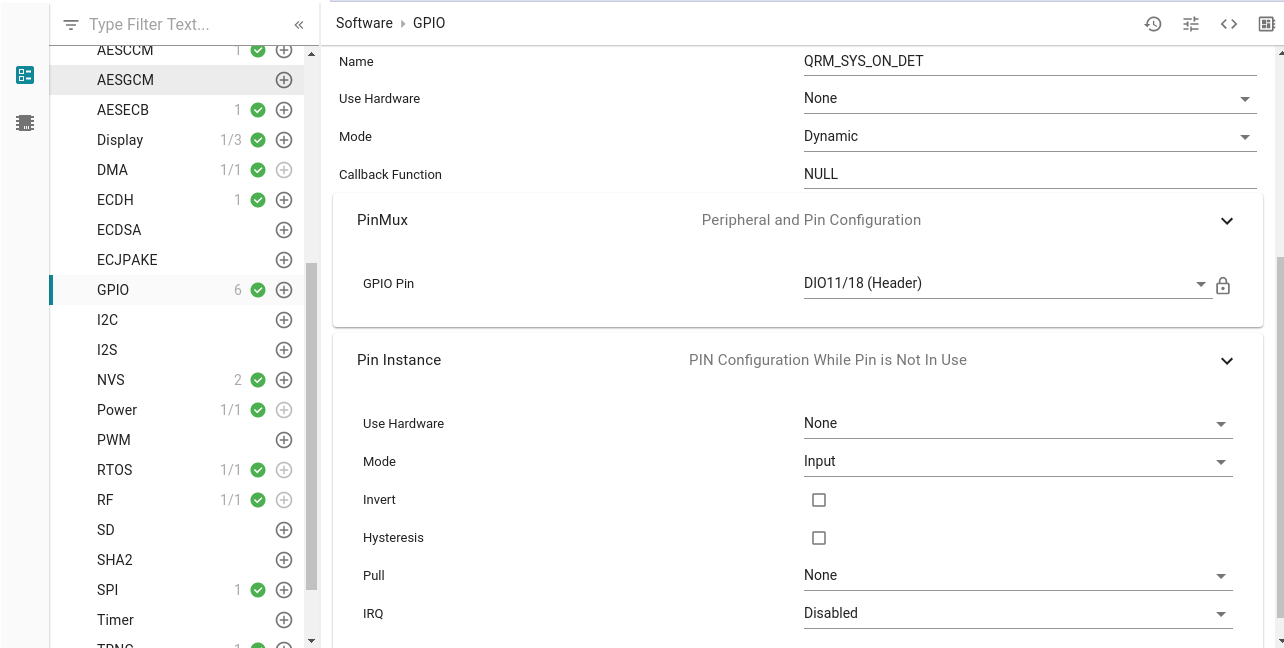Open the board view icon
The image size is (1284, 648).
tap(1266, 24)
